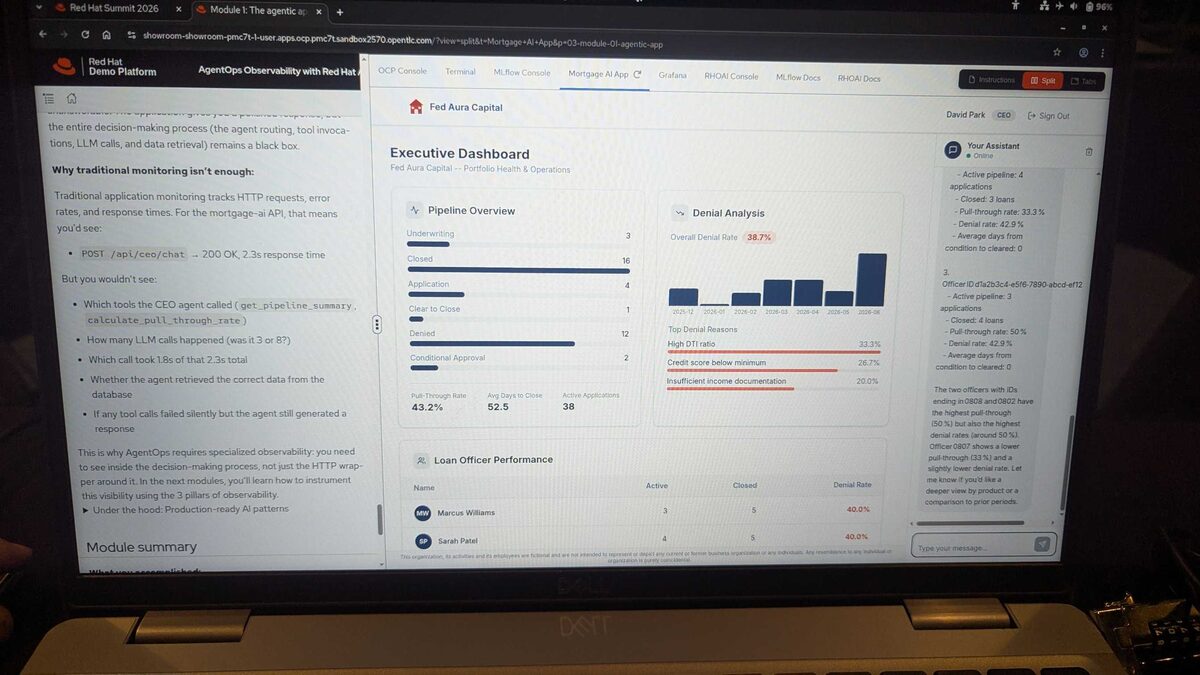1200x675 pixels.
Task: Clear the chat with the trash icon
Action: point(1089,152)
